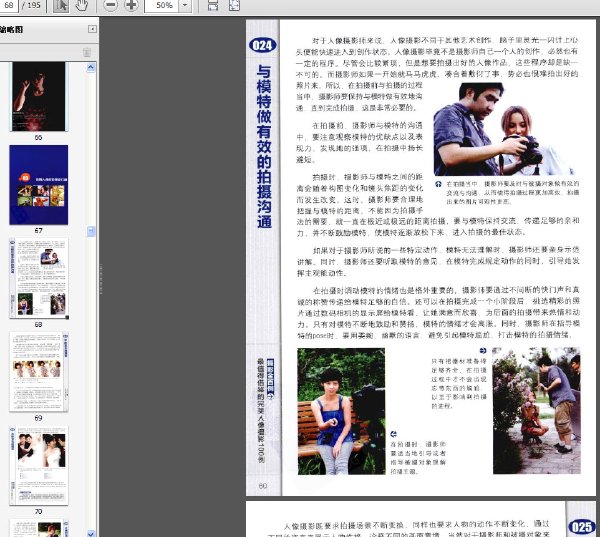This screenshot has height=537, width=600.
Task: Zoom out with the minus button
Action: coord(110,5)
